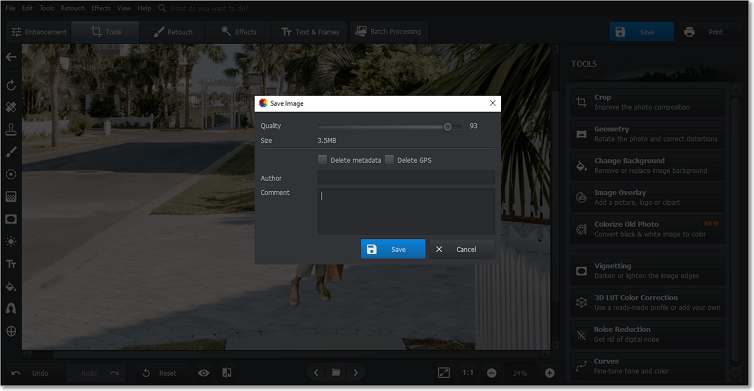This screenshot has width=754, height=391.
Task: Select the portrait head silhouette tool
Action: click(11, 308)
